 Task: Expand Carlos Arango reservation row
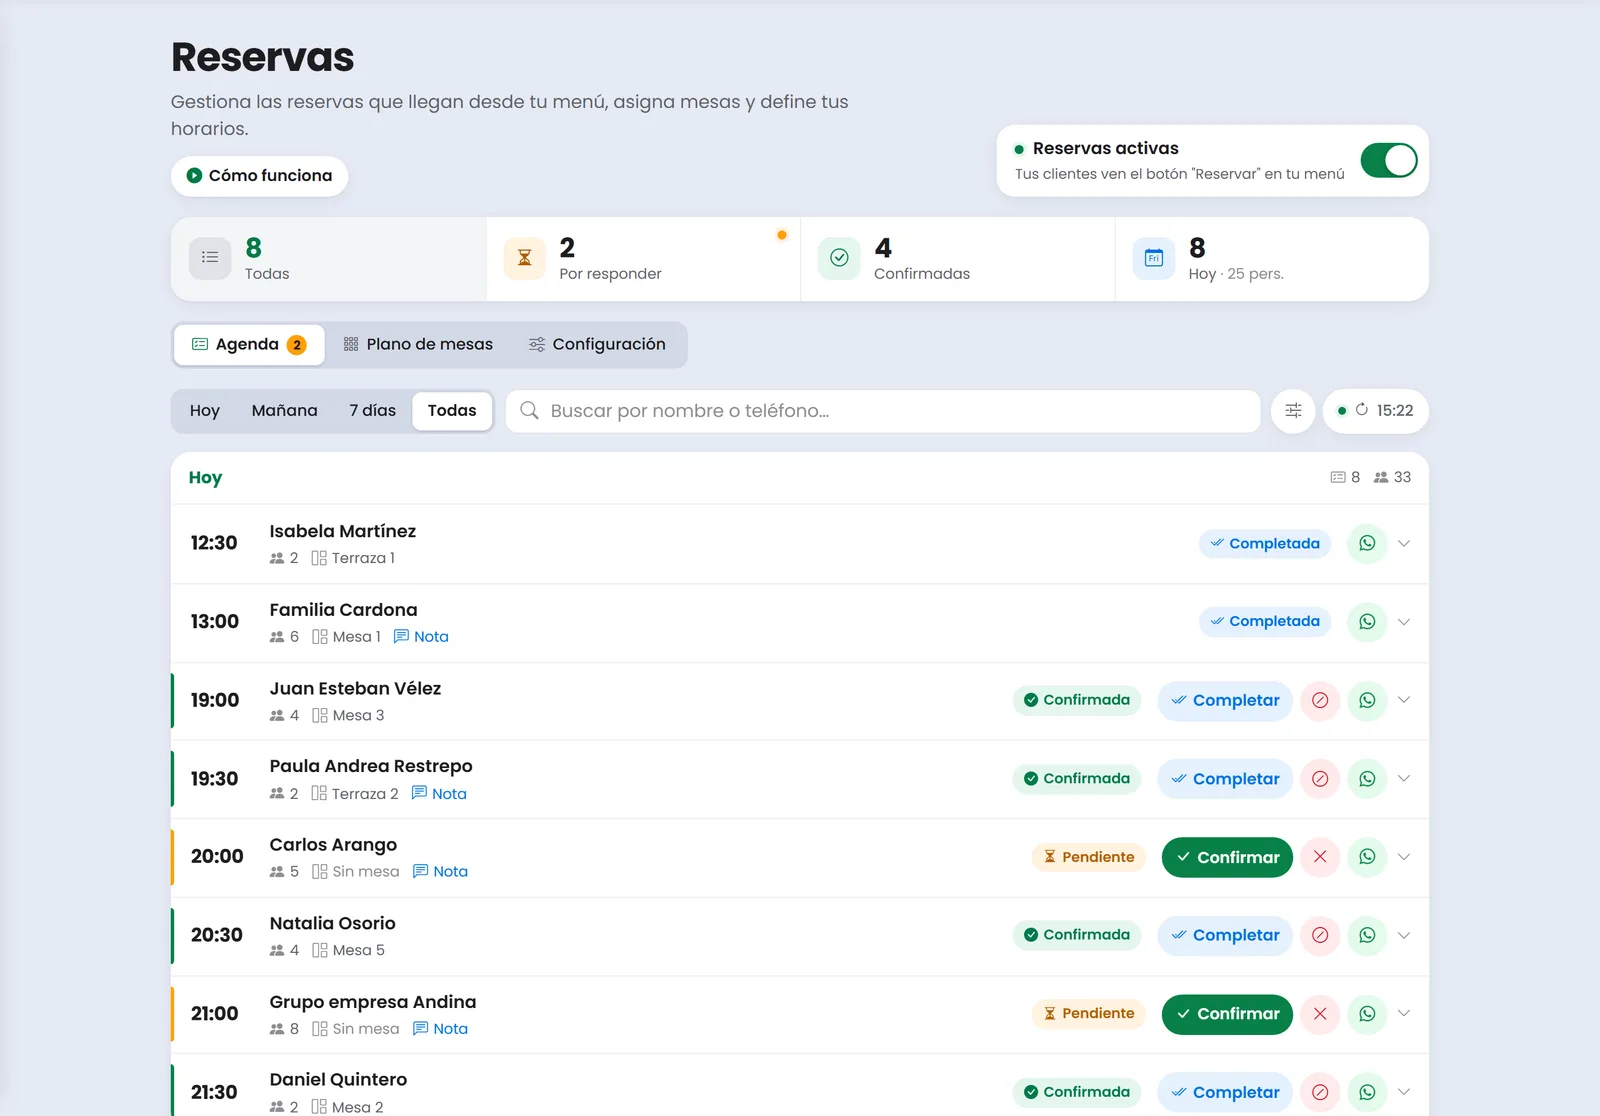coord(1404,857)
